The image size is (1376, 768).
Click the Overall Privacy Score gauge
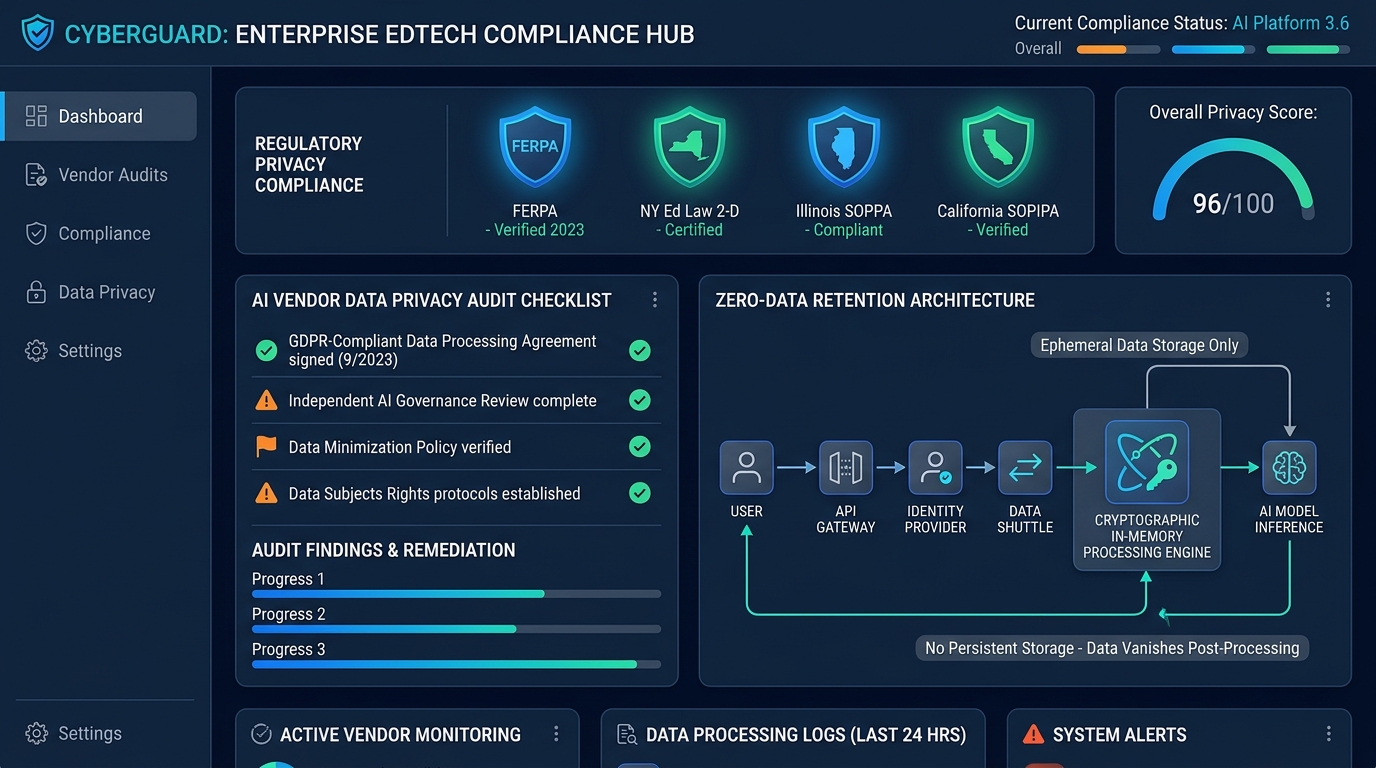click(x=1233, y=180)
